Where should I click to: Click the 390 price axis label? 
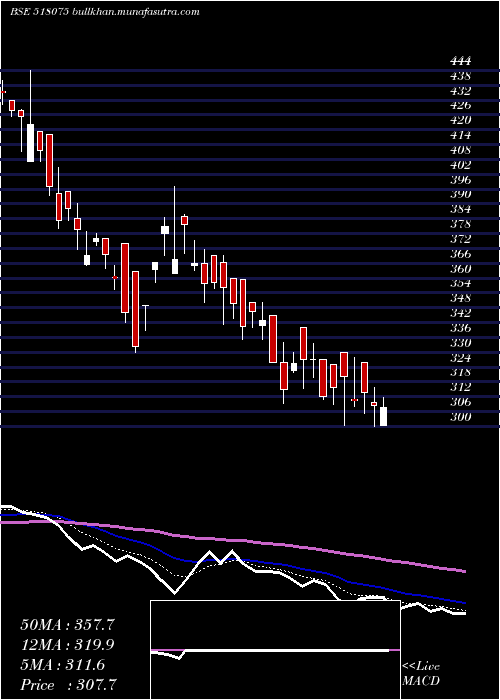coord(460,194)
